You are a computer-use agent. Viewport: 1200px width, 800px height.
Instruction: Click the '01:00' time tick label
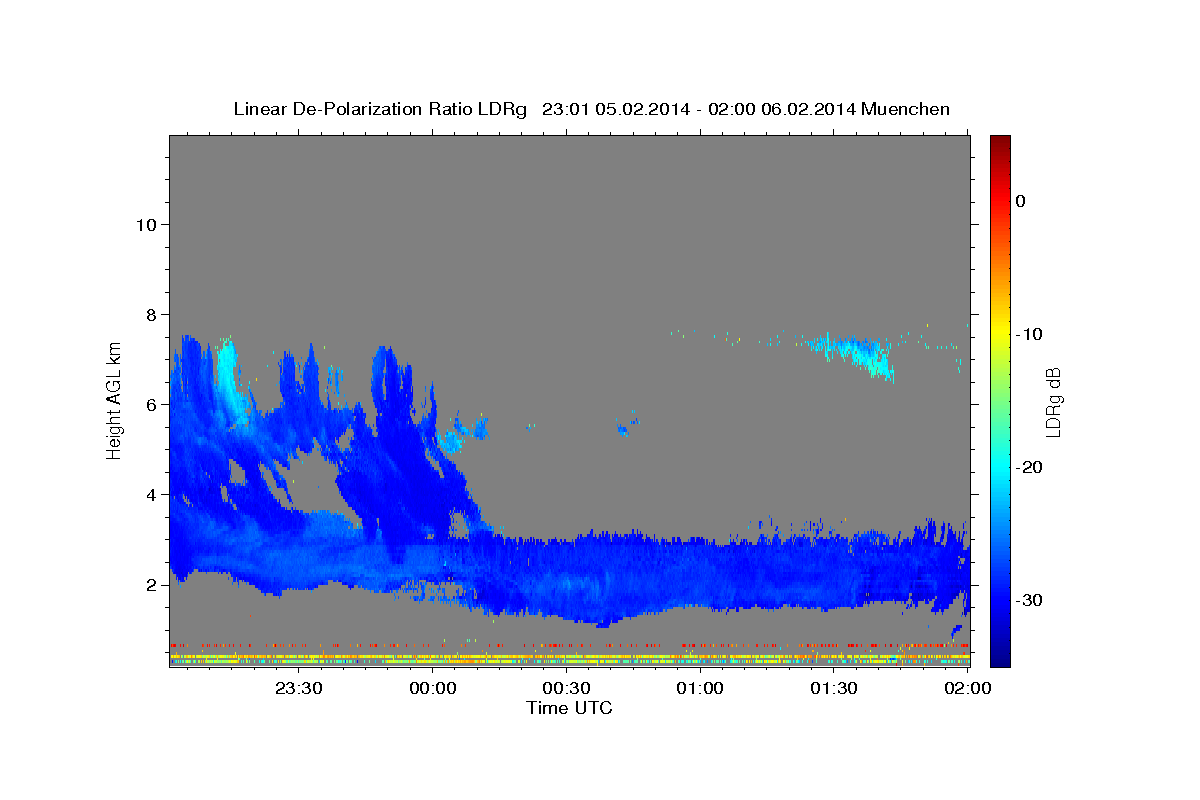point(700,688)
